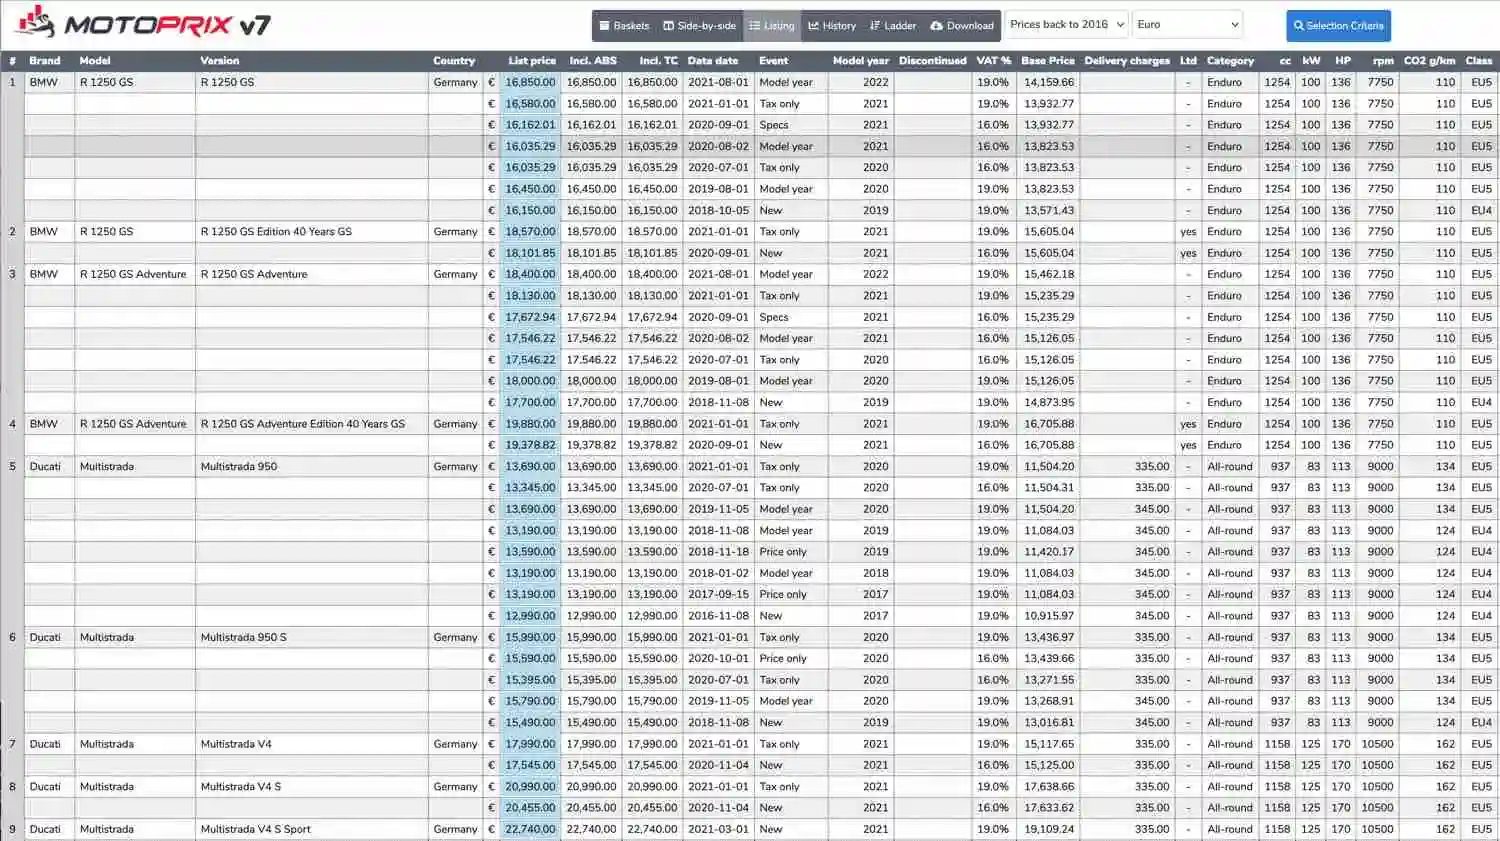The height and width of the screenshot is (841, 1500).
Task: Click the data date 2016-11-08
Action: [x=718, y=616]
